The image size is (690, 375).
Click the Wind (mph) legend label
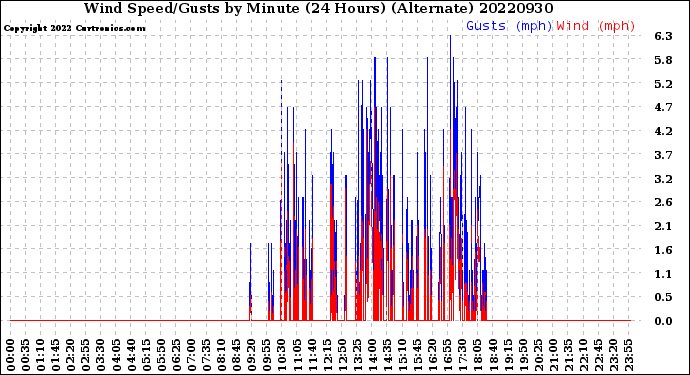click(596, 26)
